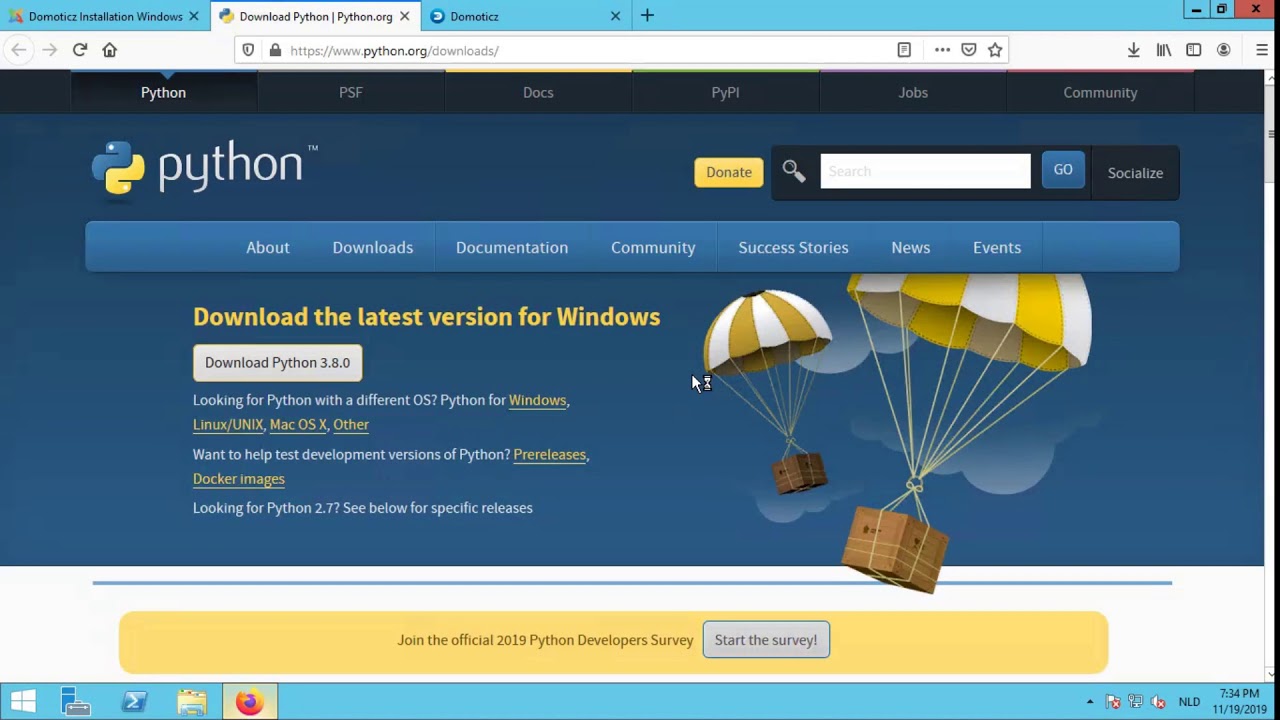Click Download Python 3.8.0 button

point(278,363)
